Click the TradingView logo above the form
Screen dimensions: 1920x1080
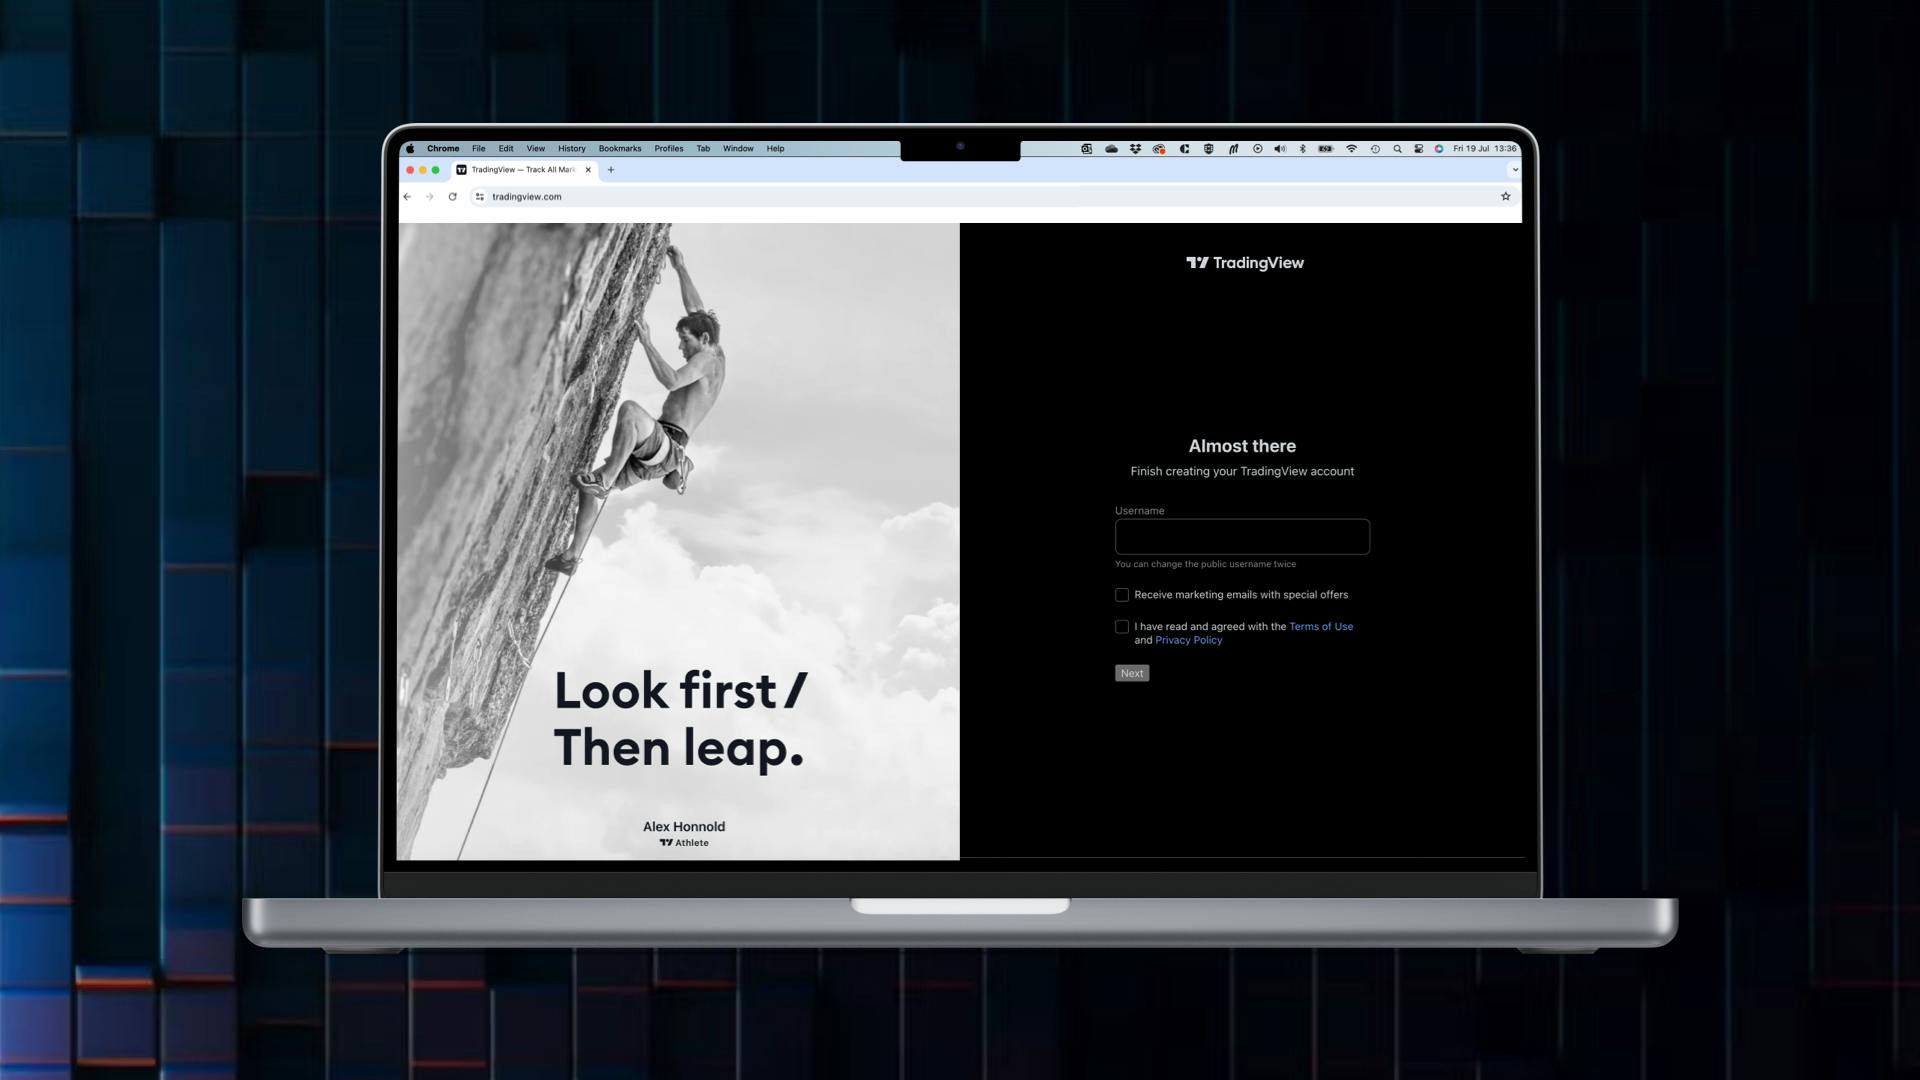pos(1244,263)
